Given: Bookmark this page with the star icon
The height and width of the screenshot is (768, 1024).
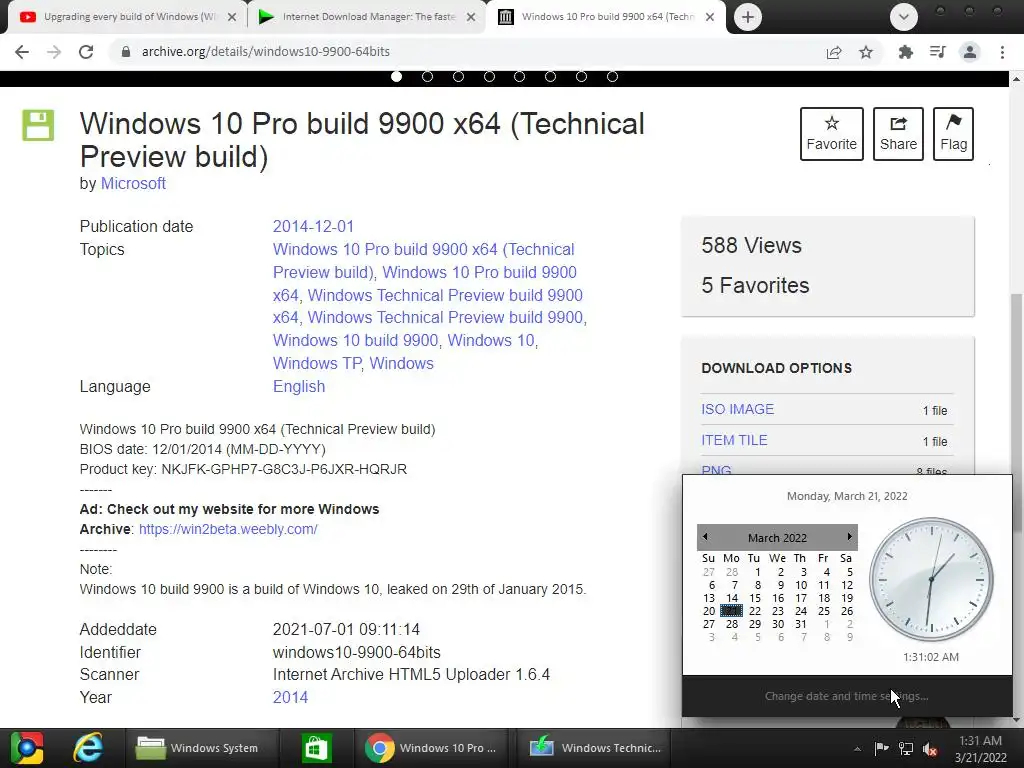Looking at the screenshot, I should [x=866, y=52].
